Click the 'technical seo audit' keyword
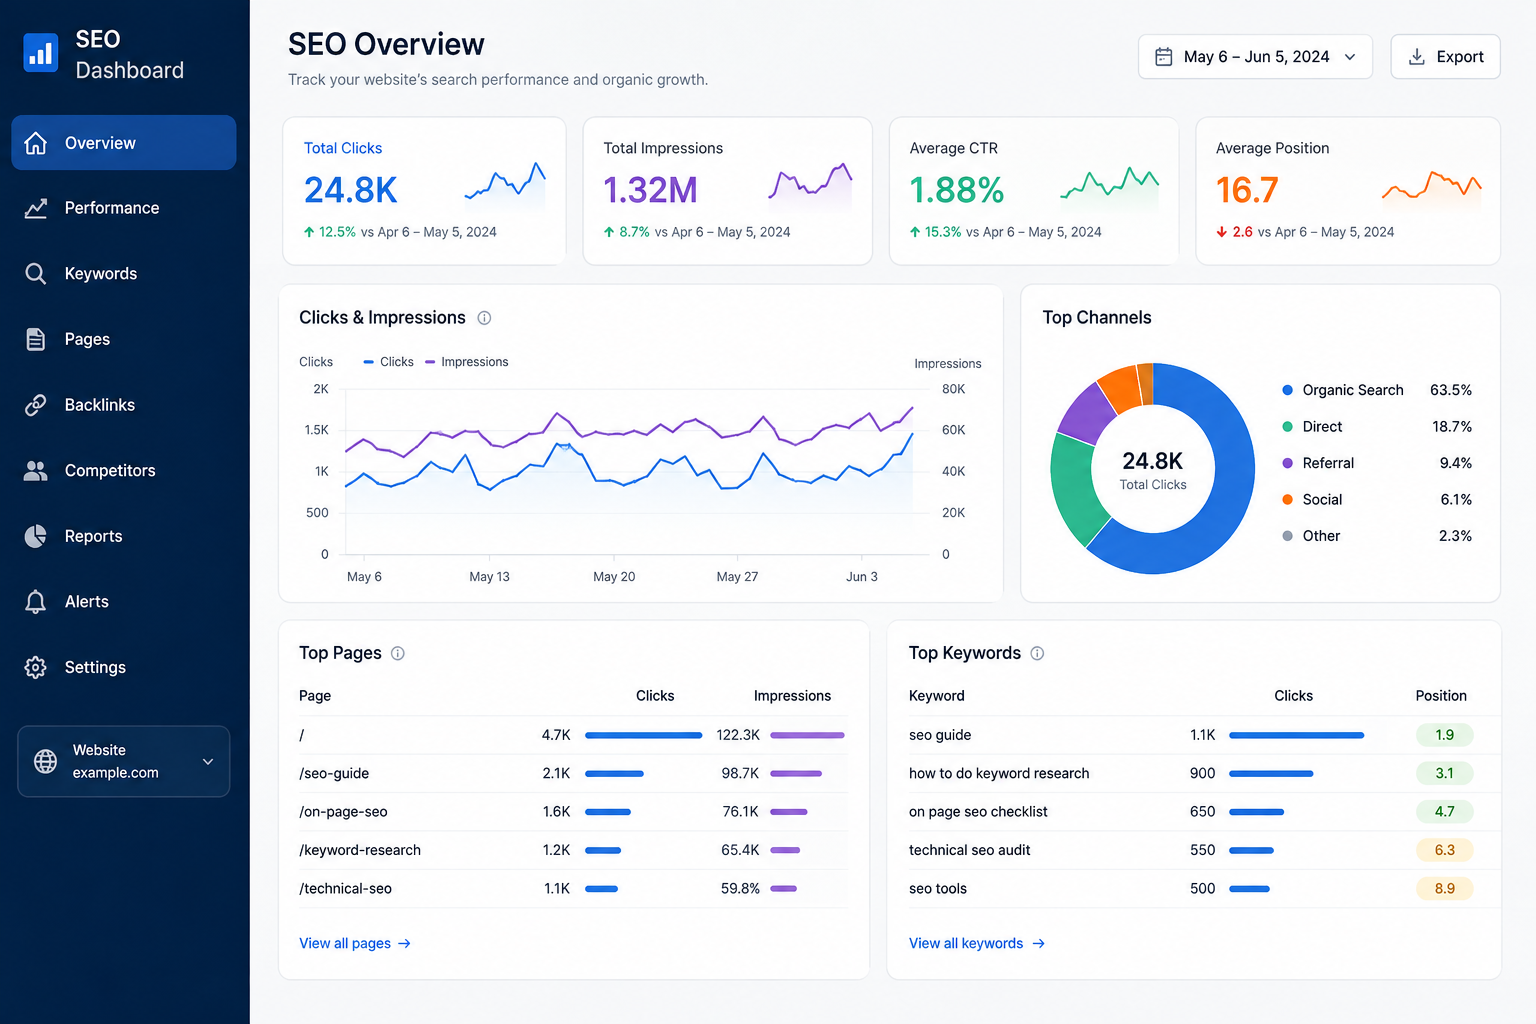This screenshot has width=1536, height=1024. coord(969,850)
